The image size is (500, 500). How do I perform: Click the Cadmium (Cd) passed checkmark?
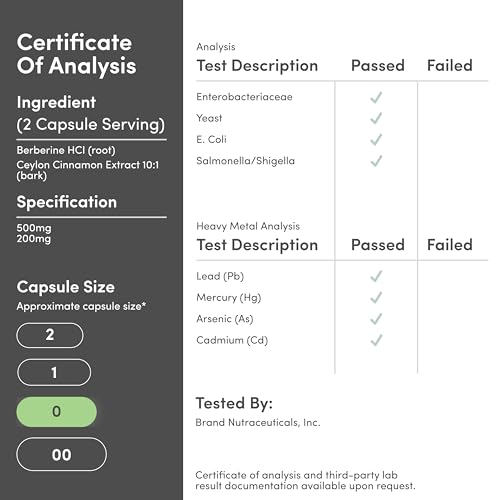point(376,340)
